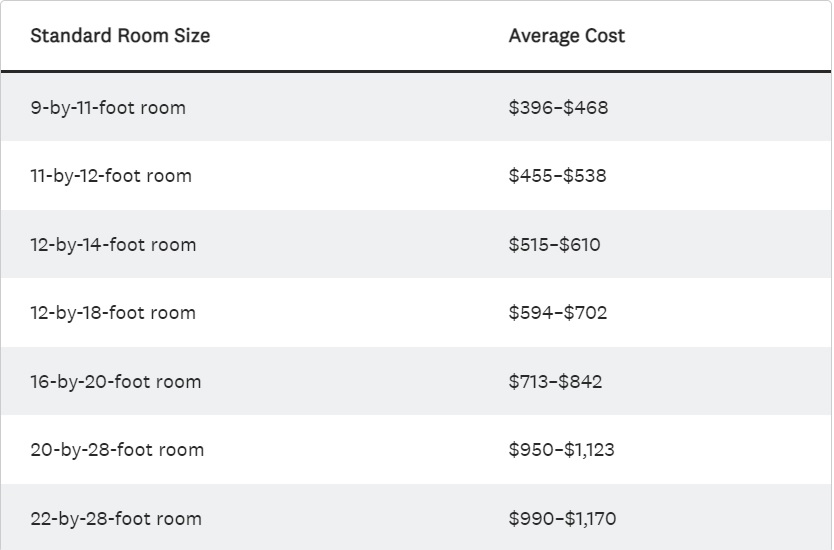834x550 pixels.
Task: Click the $950–$1,123 cost value
Action: click(x=561, y=450)
